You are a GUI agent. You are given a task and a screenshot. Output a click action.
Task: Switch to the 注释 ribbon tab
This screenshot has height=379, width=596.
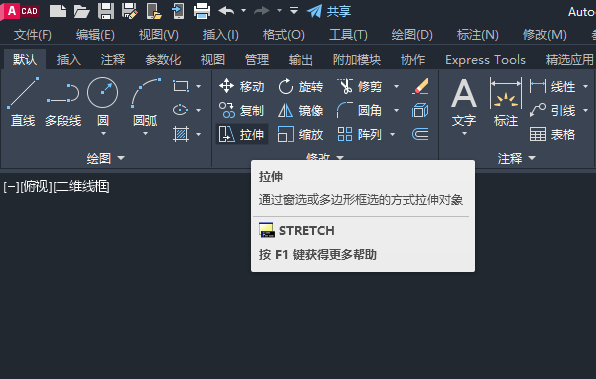point(113,60)
